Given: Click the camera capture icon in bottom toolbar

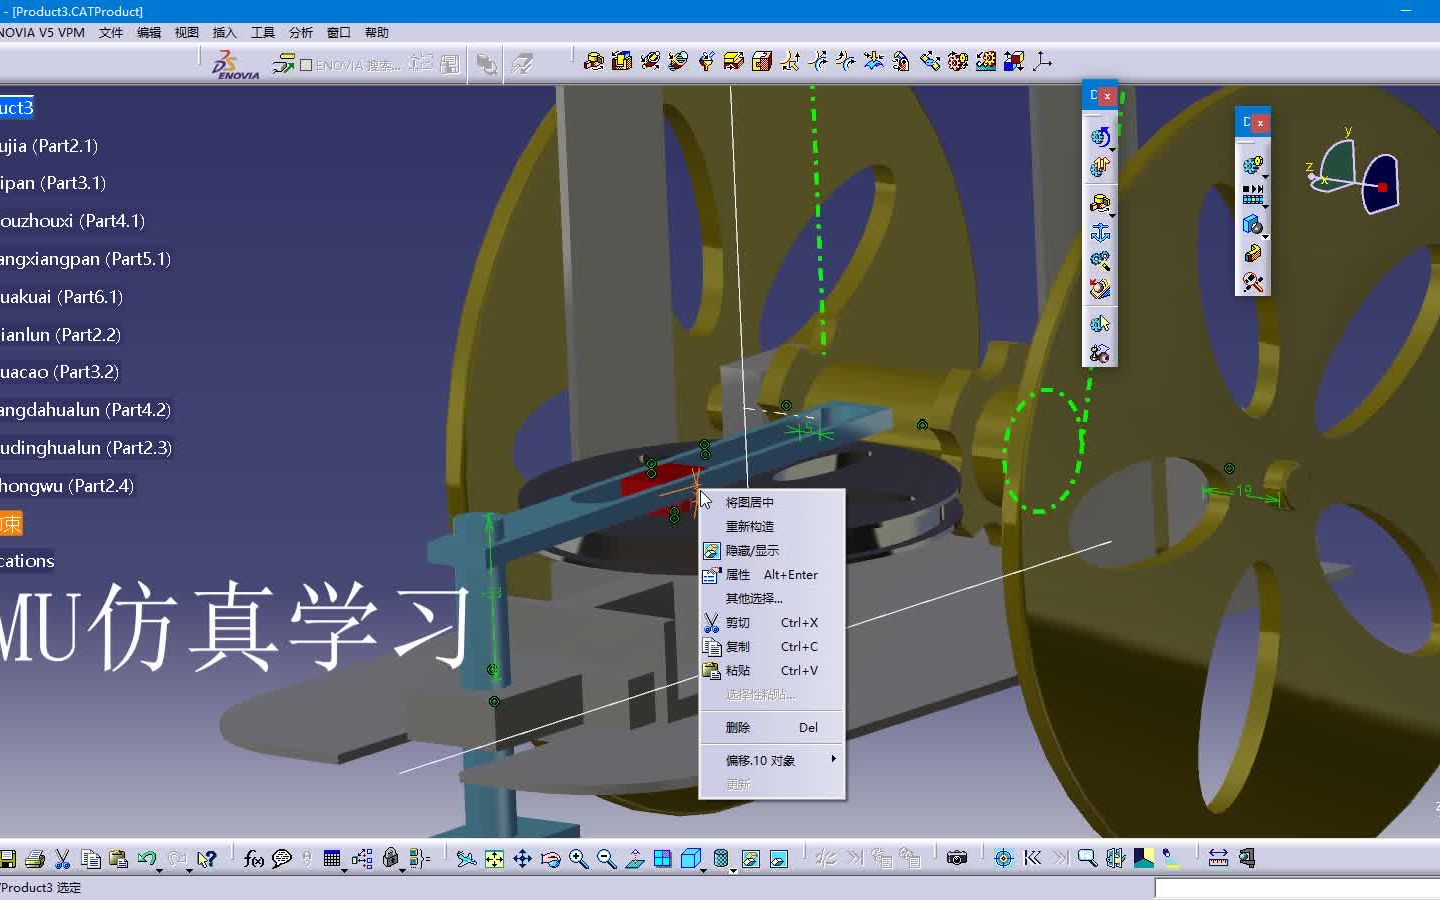Looking at the screenshot, I should click(x=957, y=857).
